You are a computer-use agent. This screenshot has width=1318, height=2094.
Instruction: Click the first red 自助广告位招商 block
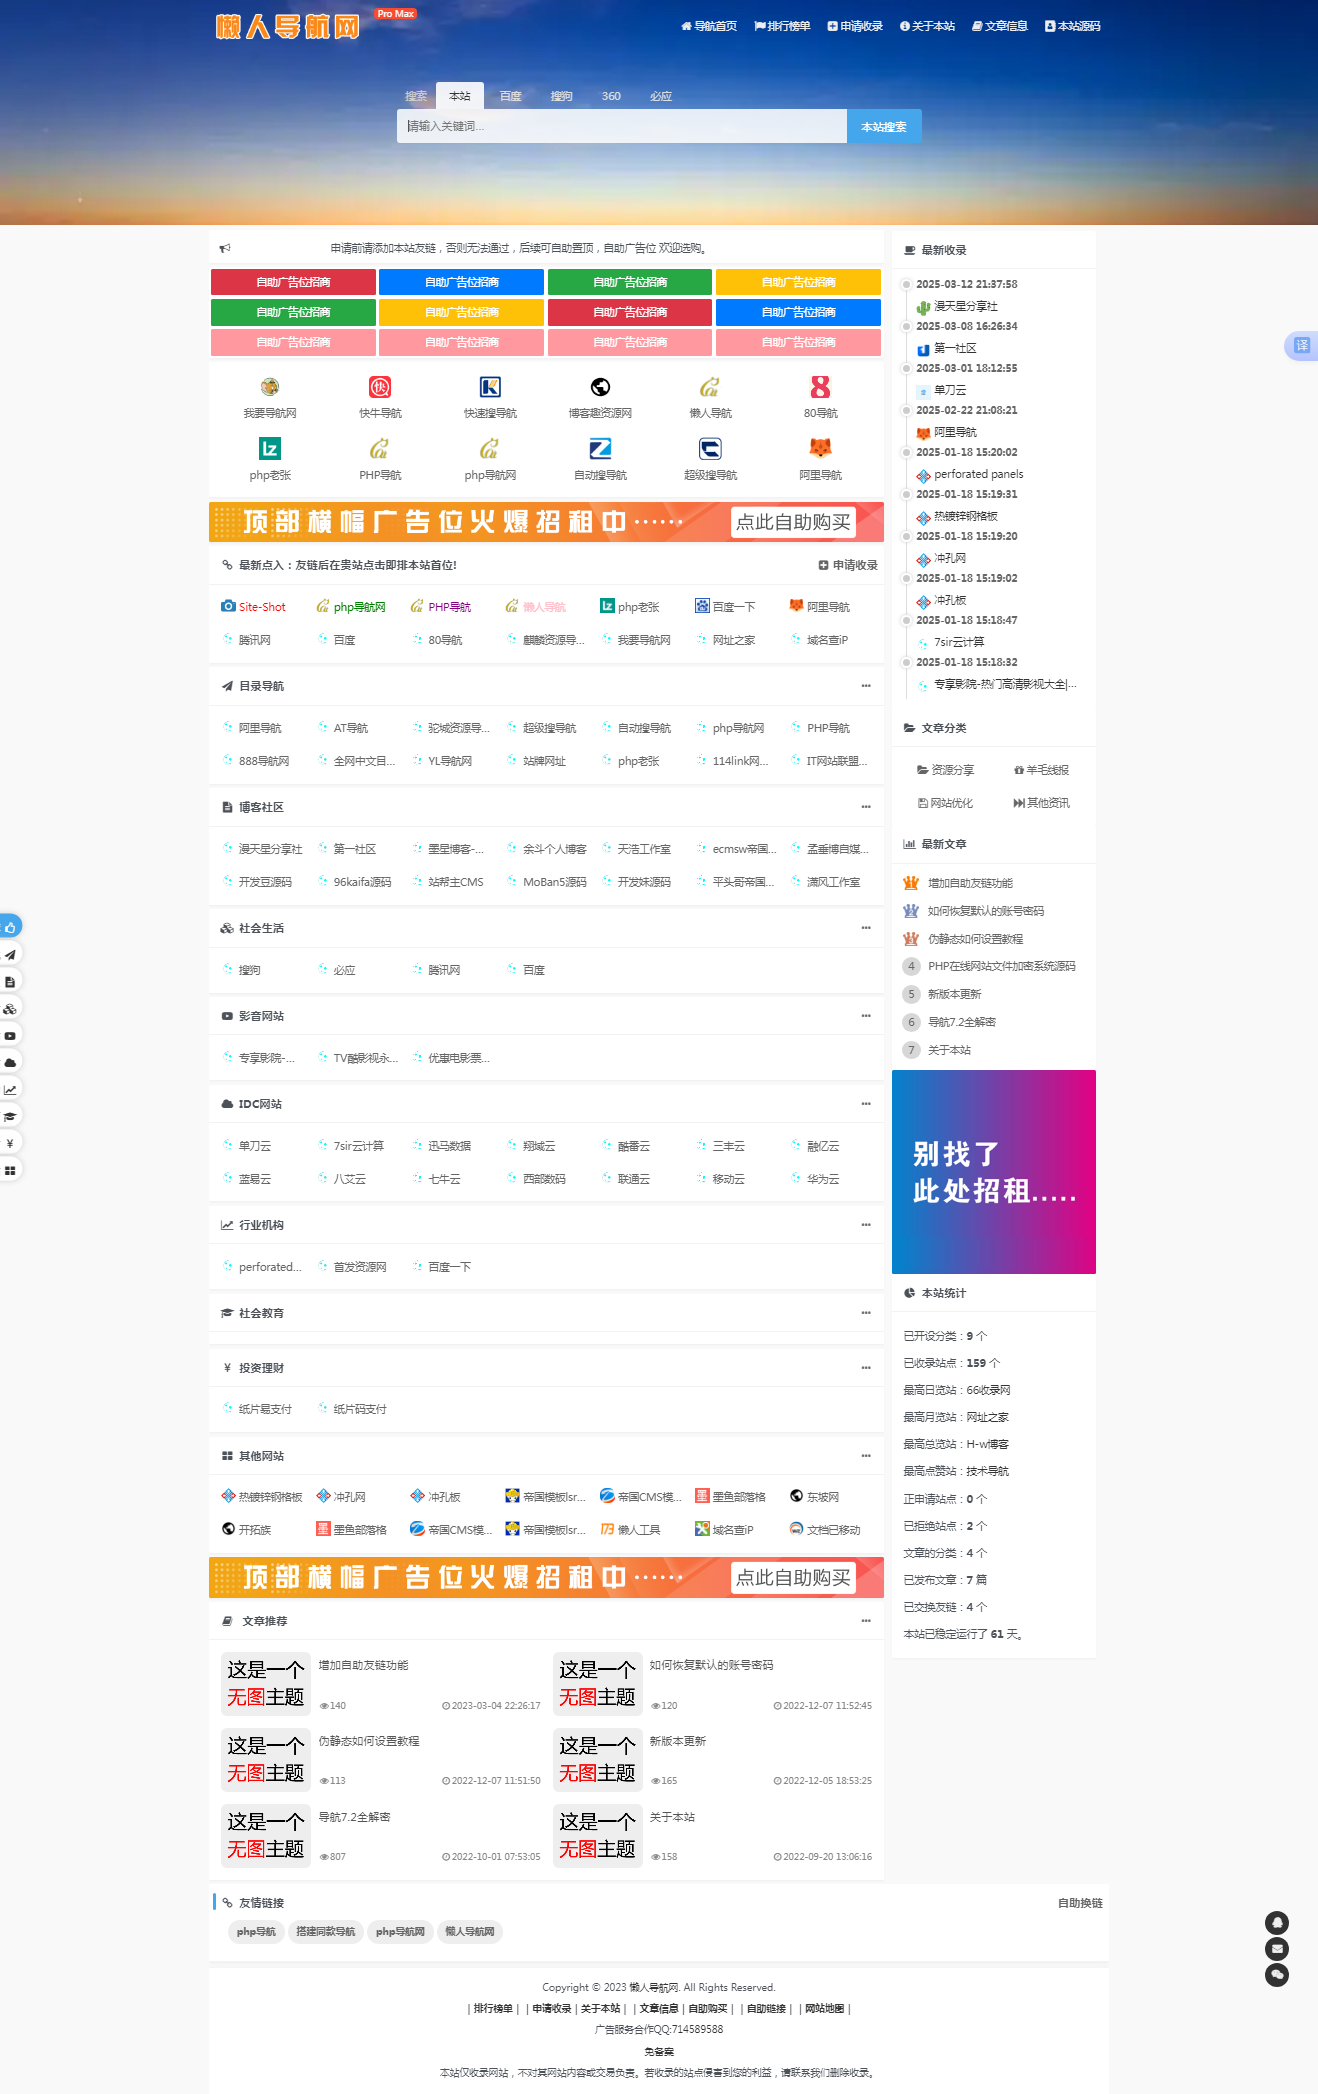click(293, 282)
